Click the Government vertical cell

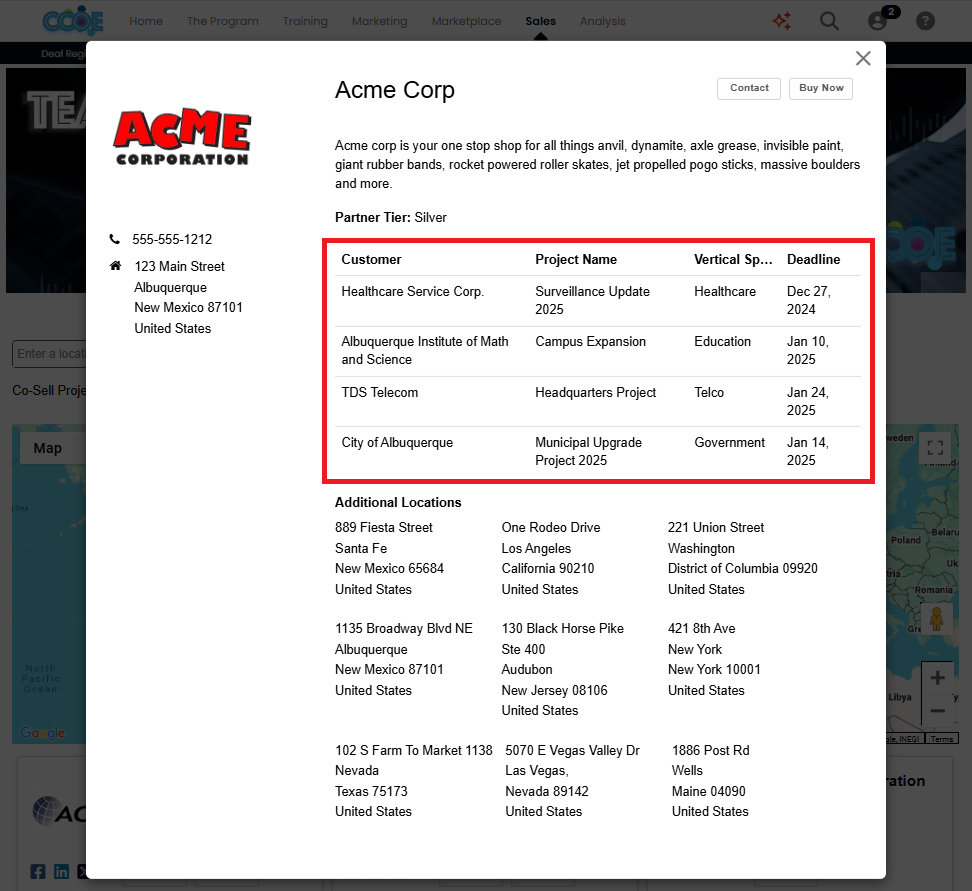point(729,442)
